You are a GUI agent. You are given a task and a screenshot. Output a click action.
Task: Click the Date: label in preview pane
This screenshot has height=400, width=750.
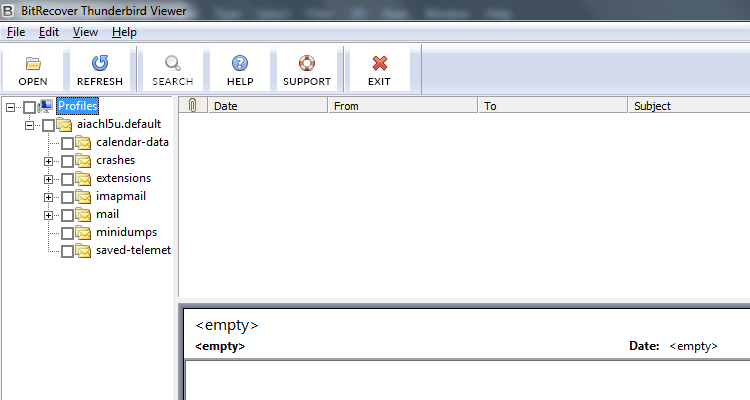(644, 346)
